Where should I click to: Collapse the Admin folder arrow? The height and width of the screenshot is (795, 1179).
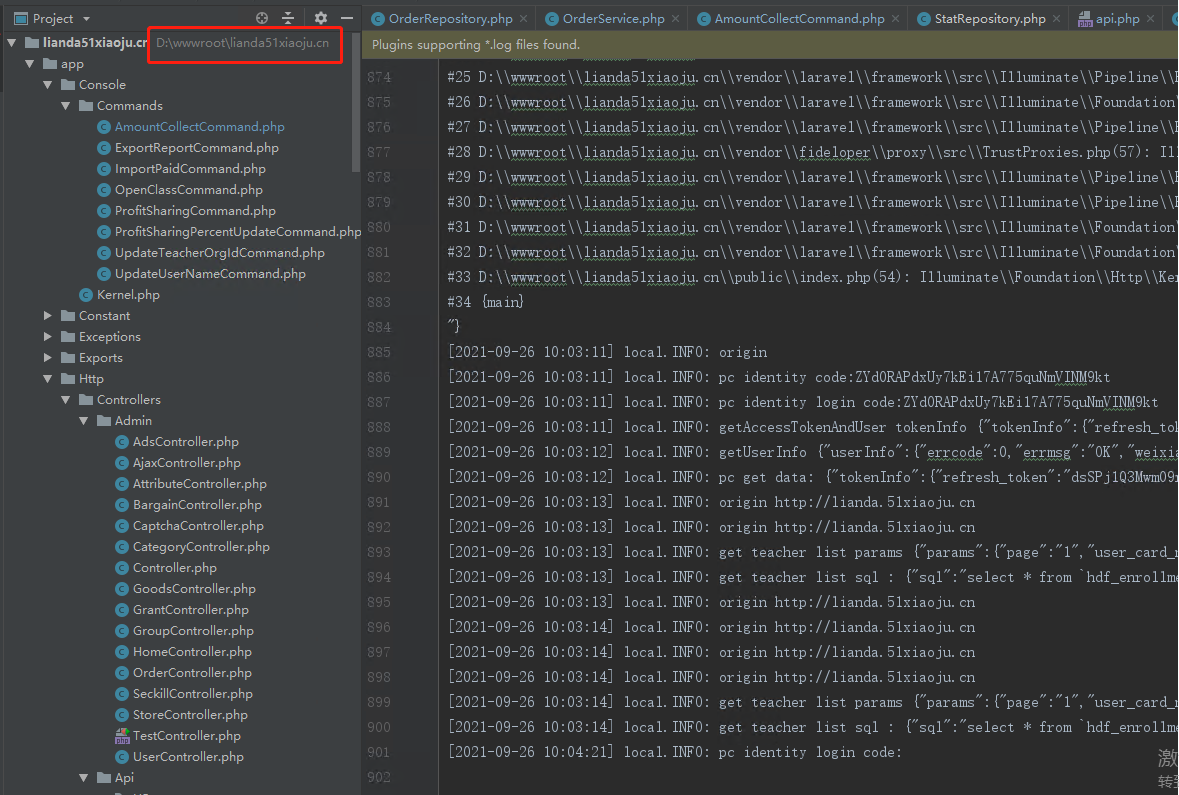(84, 421)
